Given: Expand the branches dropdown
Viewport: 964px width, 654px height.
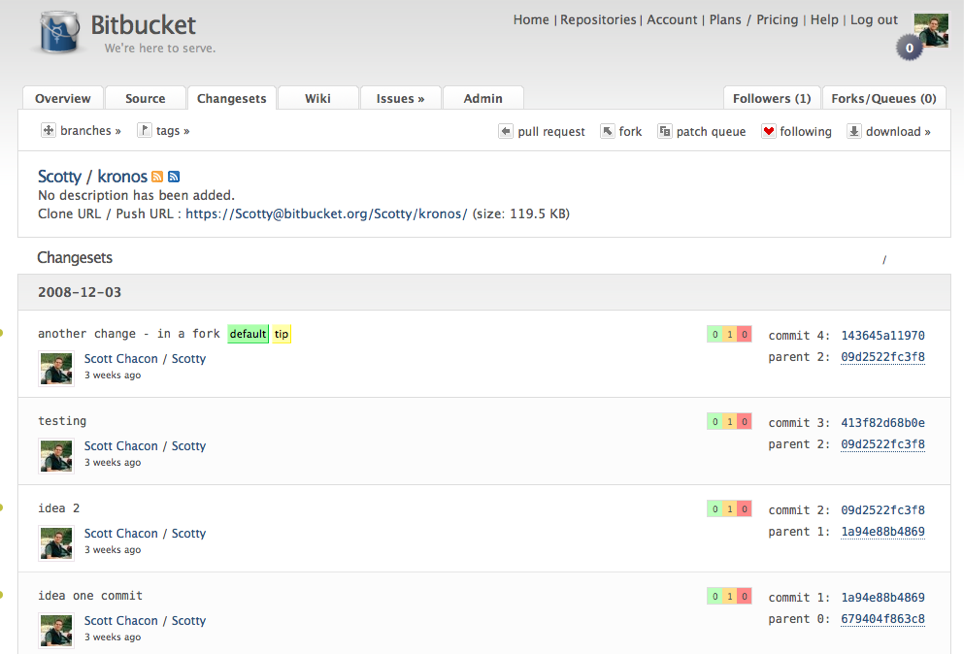Looking at the screenshot, I should [x=81, y=131].
